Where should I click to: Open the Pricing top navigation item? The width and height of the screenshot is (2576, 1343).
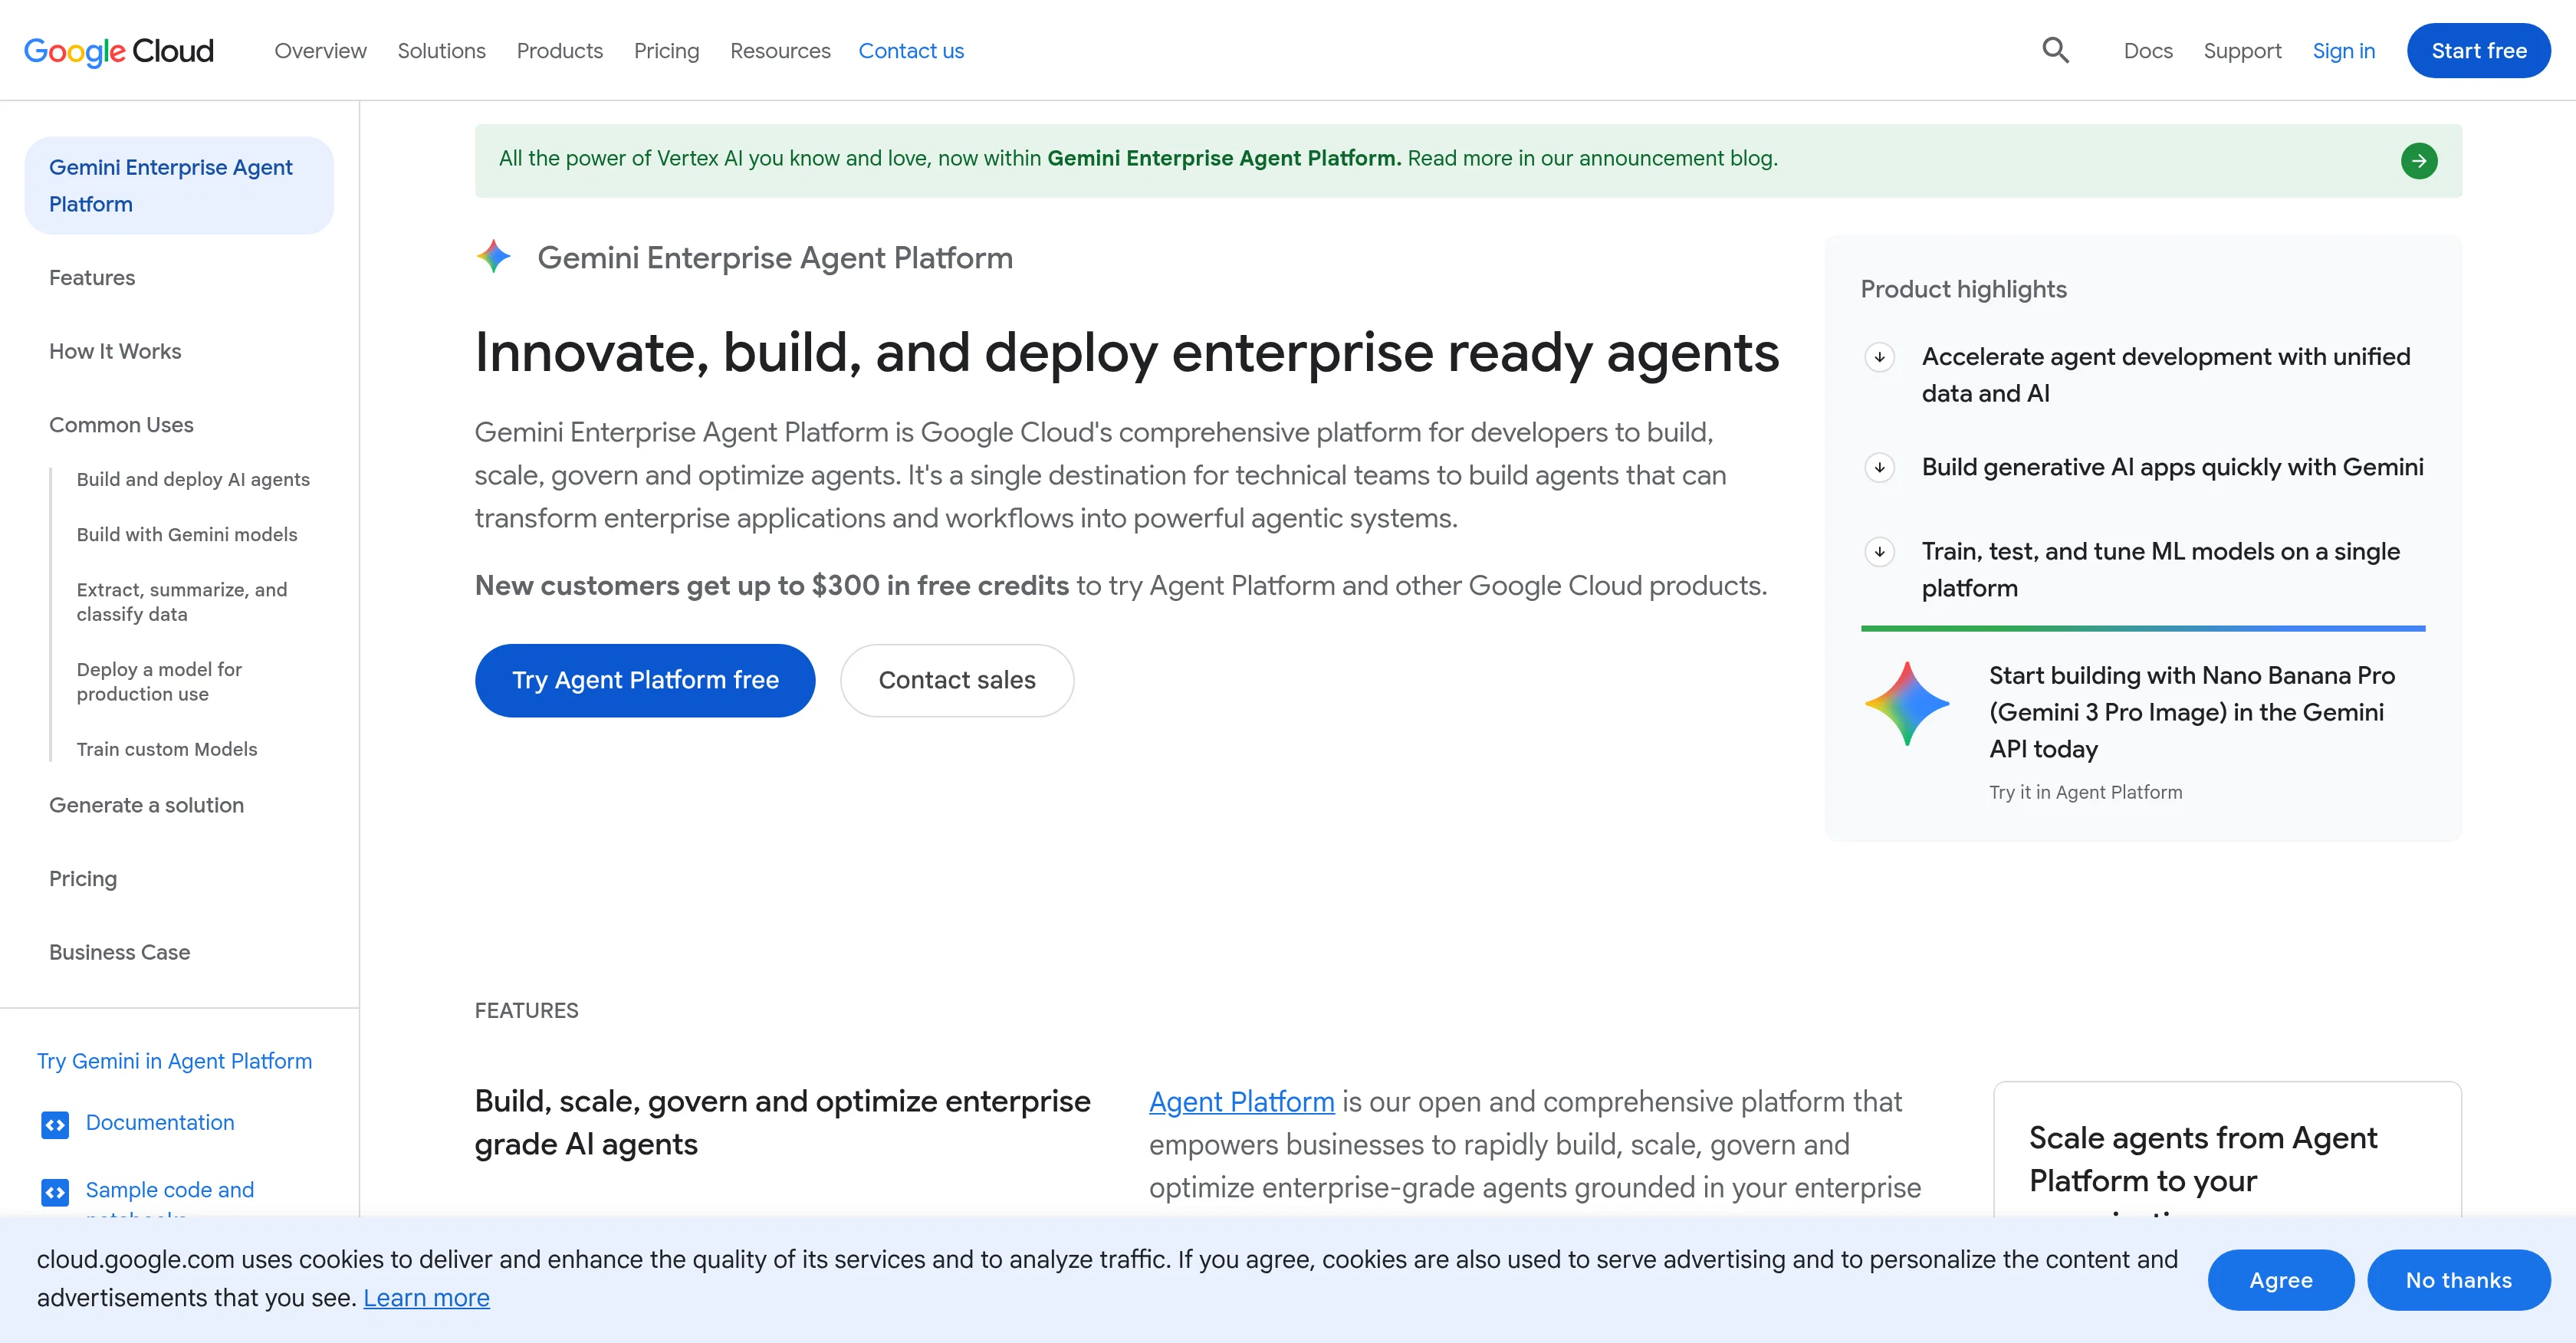(x=667, y=51)
